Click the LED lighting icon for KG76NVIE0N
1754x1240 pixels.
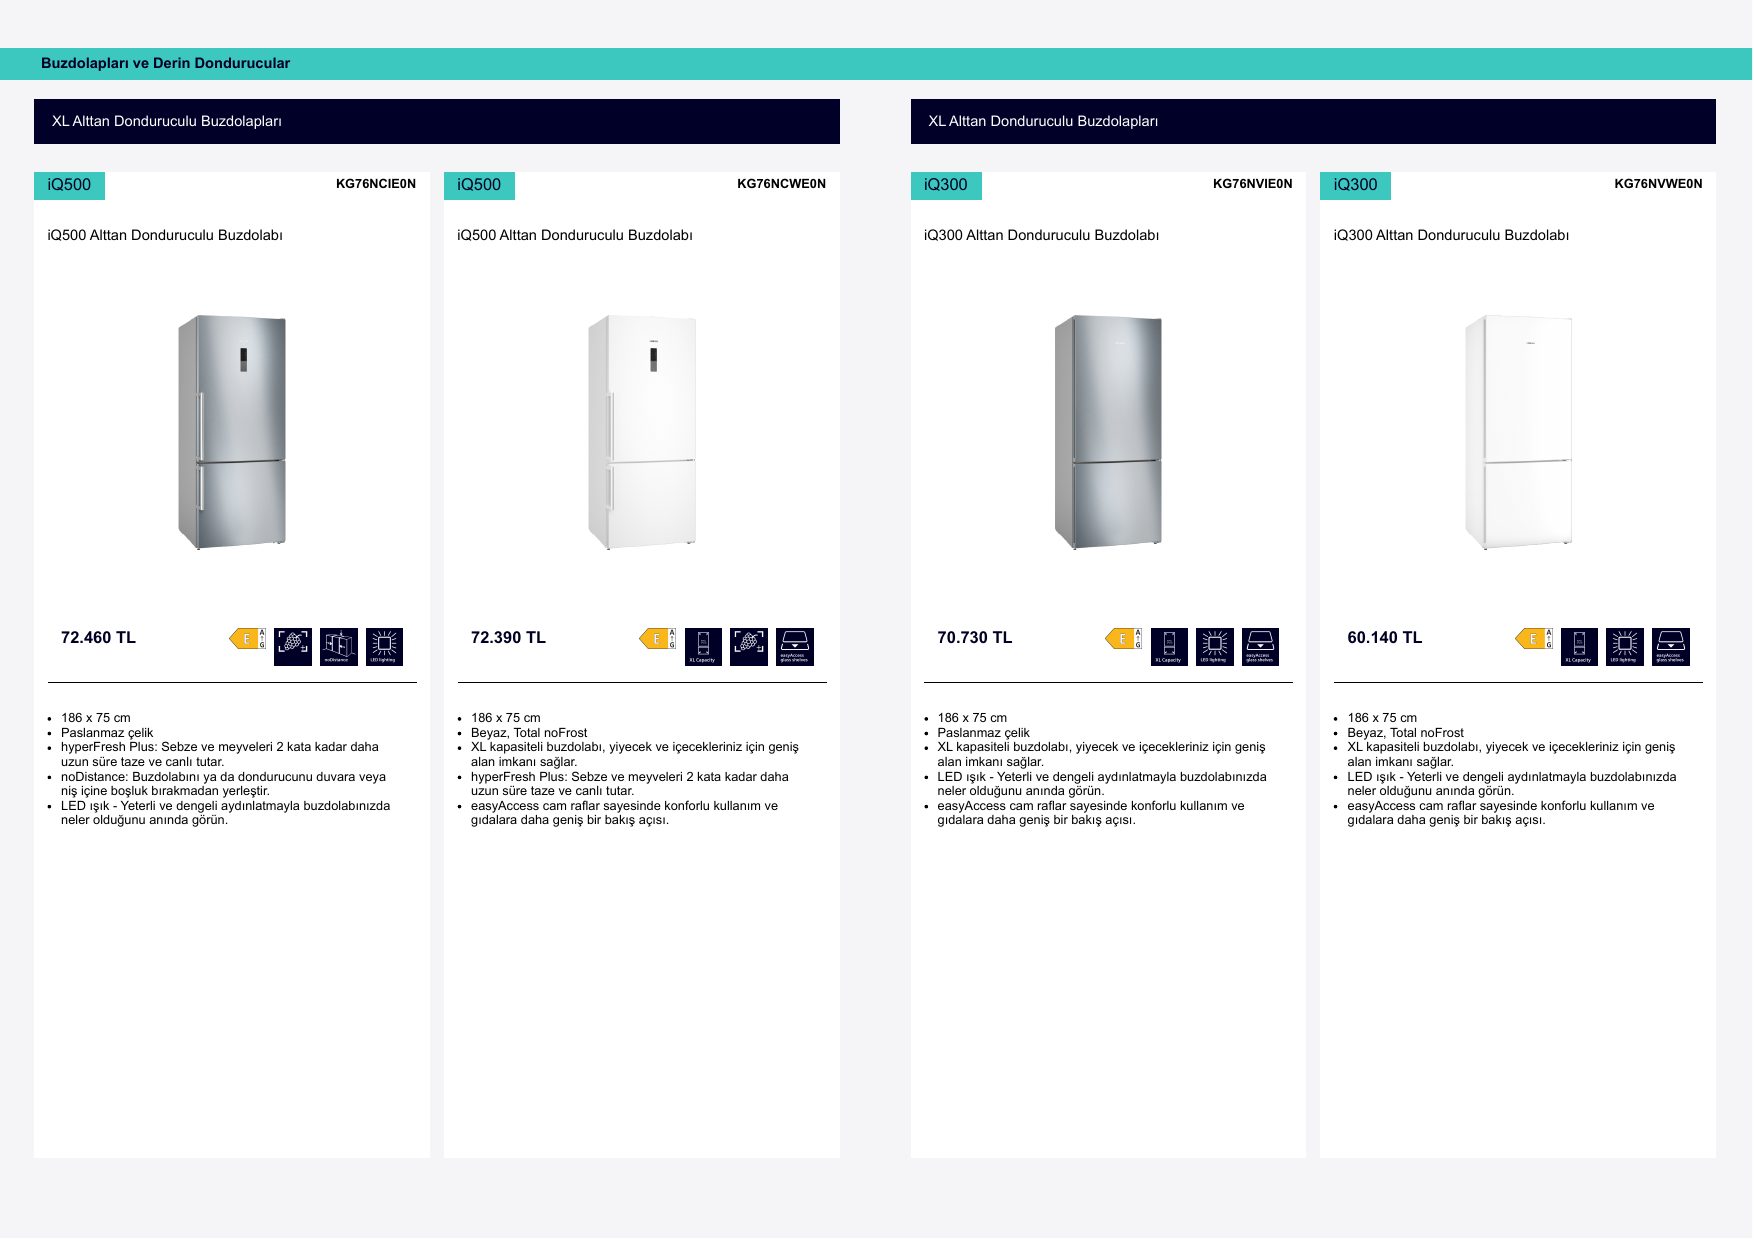[1215, 647]
